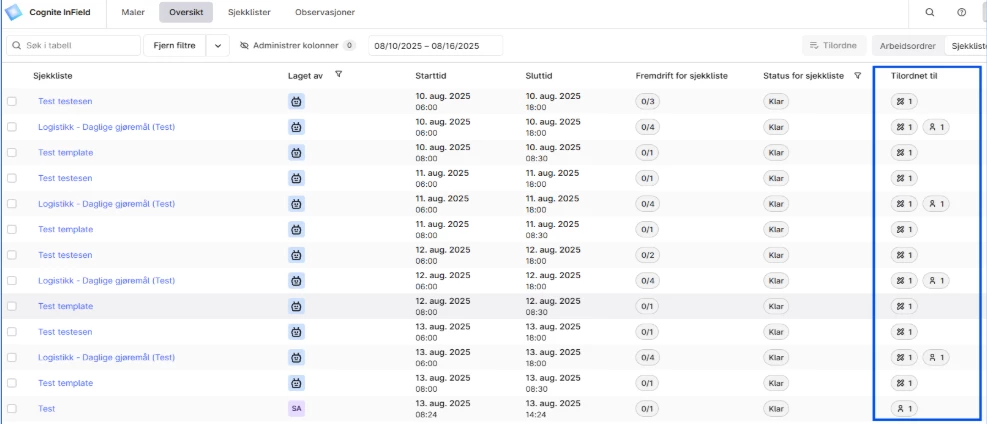This screenshot has width=987, height=424.
Task: Click the SA avatar in the Test row
Action: coord(296,409)
